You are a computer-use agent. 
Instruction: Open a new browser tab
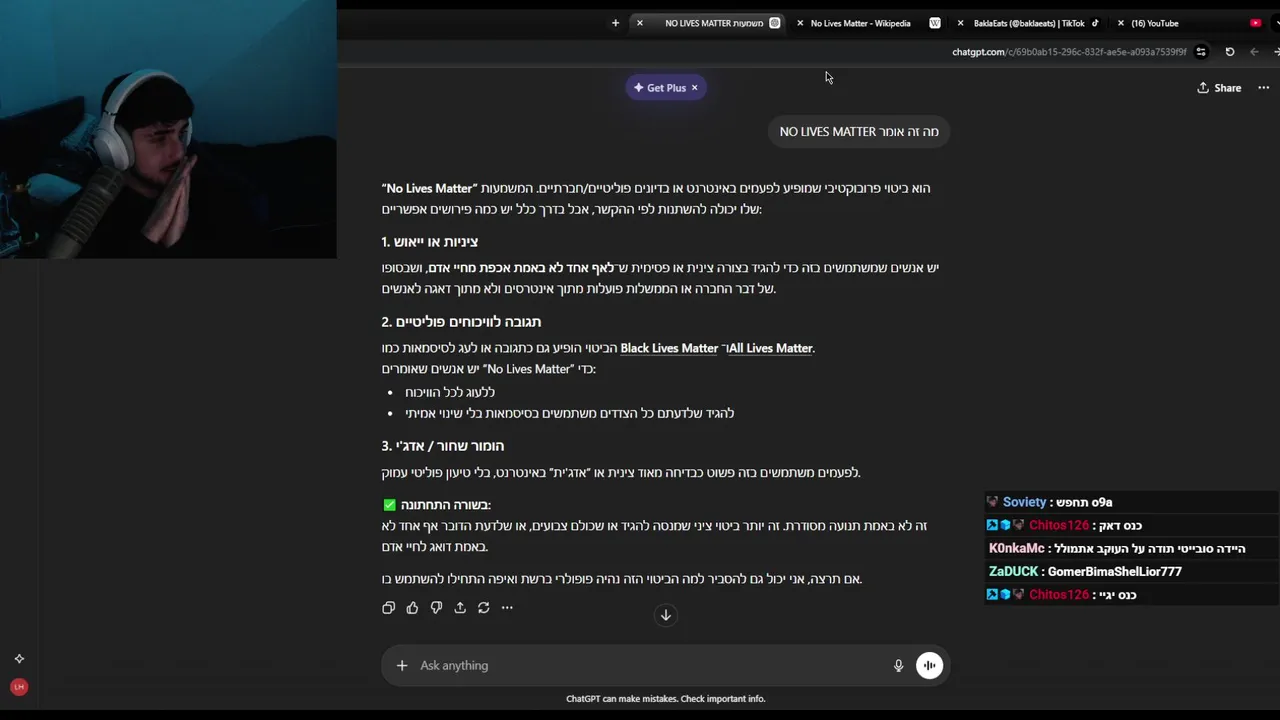tap(615, 23)
